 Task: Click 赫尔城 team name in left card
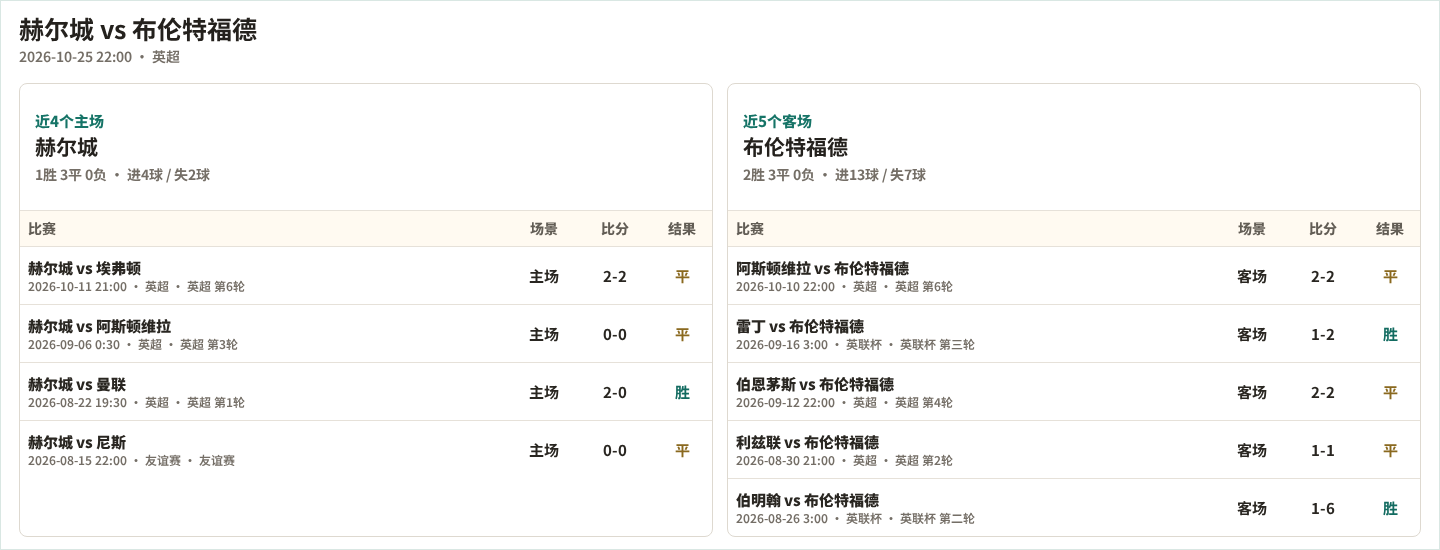[66, 147]
